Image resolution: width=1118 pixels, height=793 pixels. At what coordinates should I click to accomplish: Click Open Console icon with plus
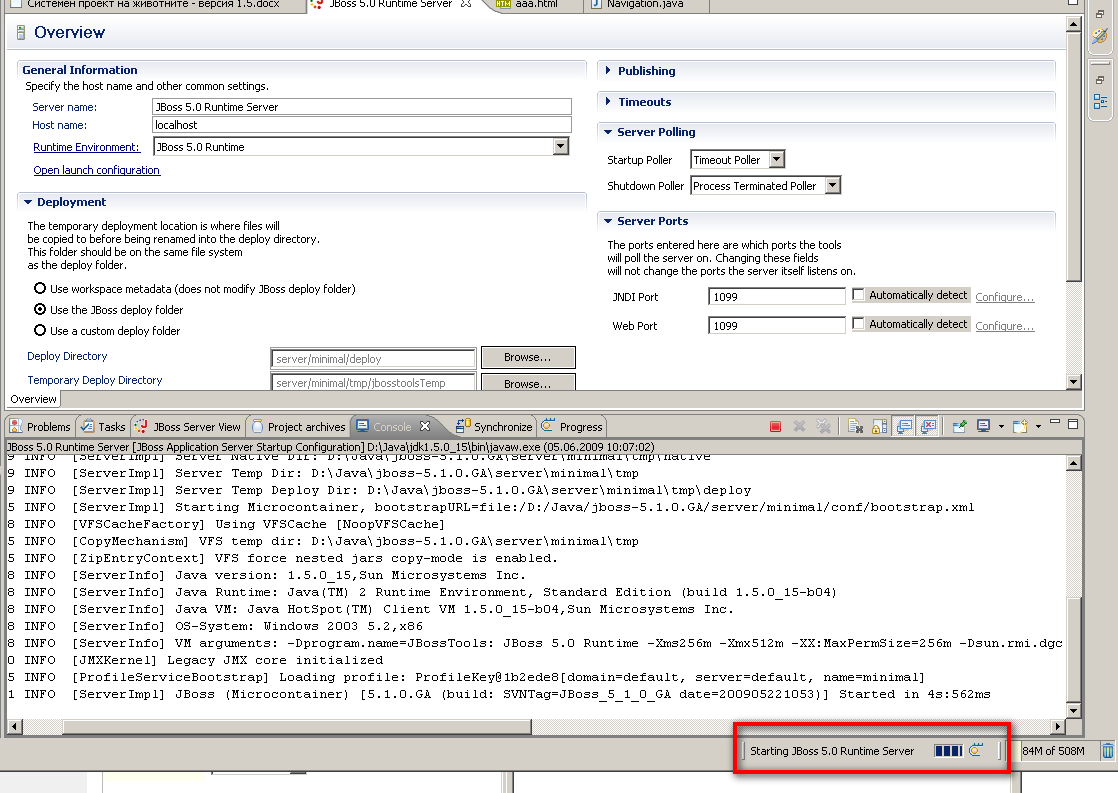[1020, 426]
